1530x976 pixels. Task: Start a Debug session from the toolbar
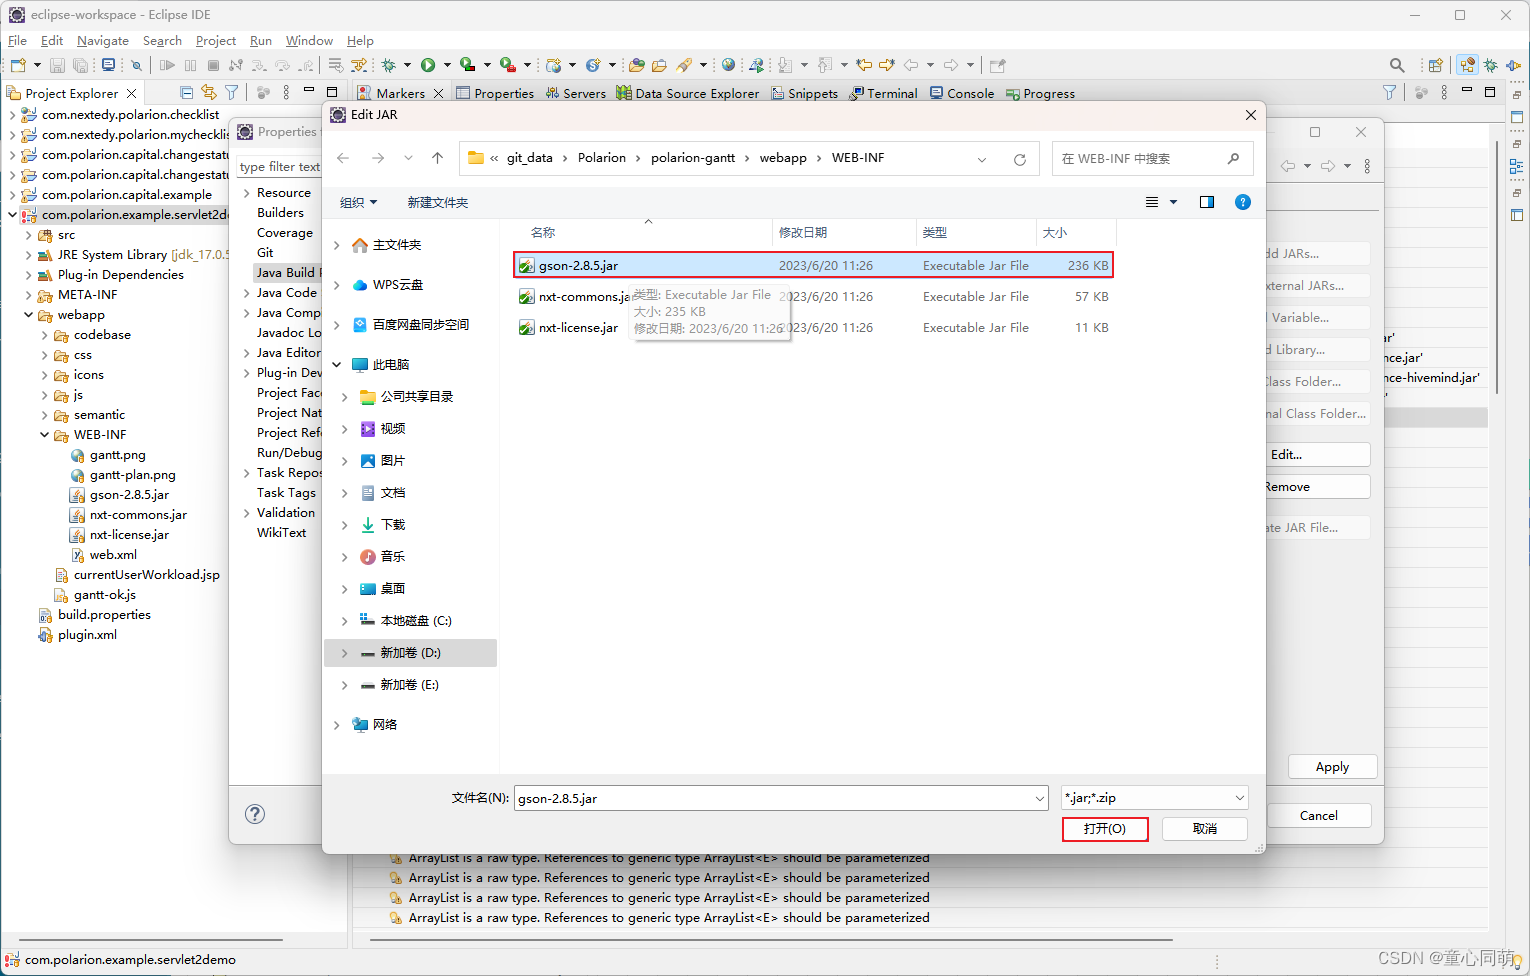point(390,64)
